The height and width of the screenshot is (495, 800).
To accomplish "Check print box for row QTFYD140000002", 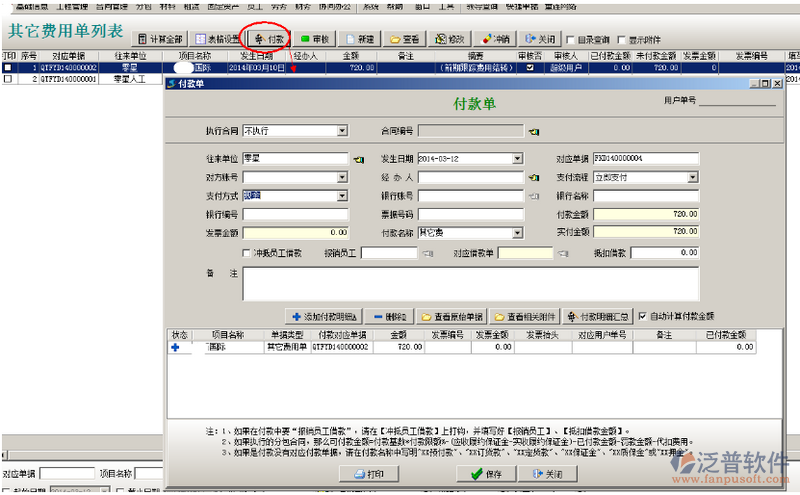I will pyautogui.click(x=8, y=67).
